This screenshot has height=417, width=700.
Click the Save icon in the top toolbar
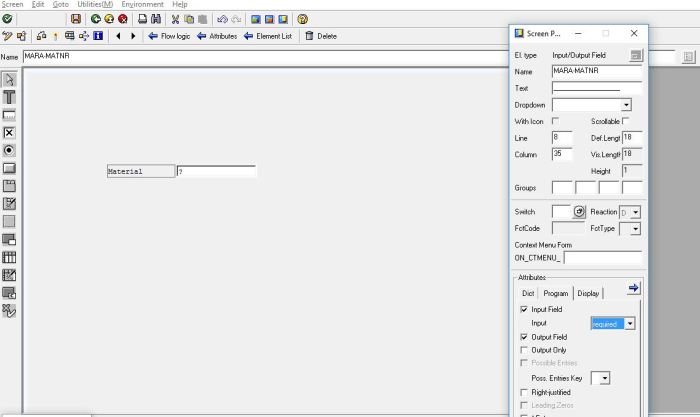(x=76, y=19)
